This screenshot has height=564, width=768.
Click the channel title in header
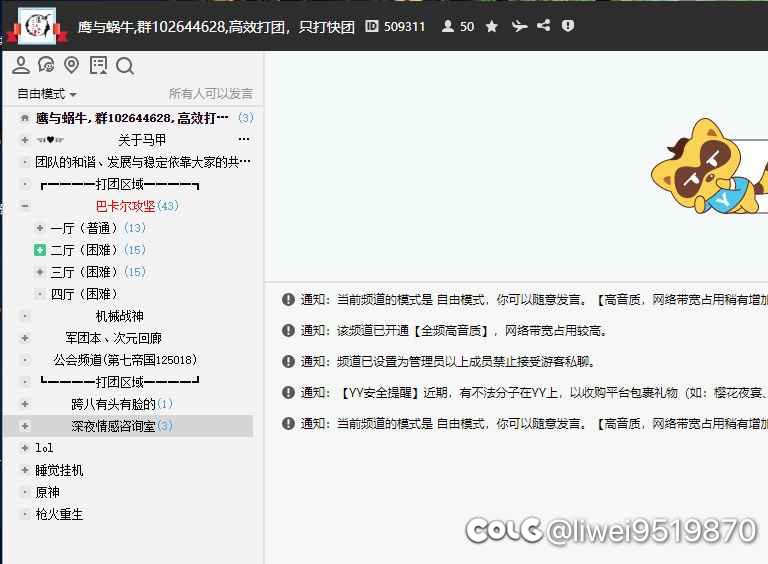tap(216, 26)
